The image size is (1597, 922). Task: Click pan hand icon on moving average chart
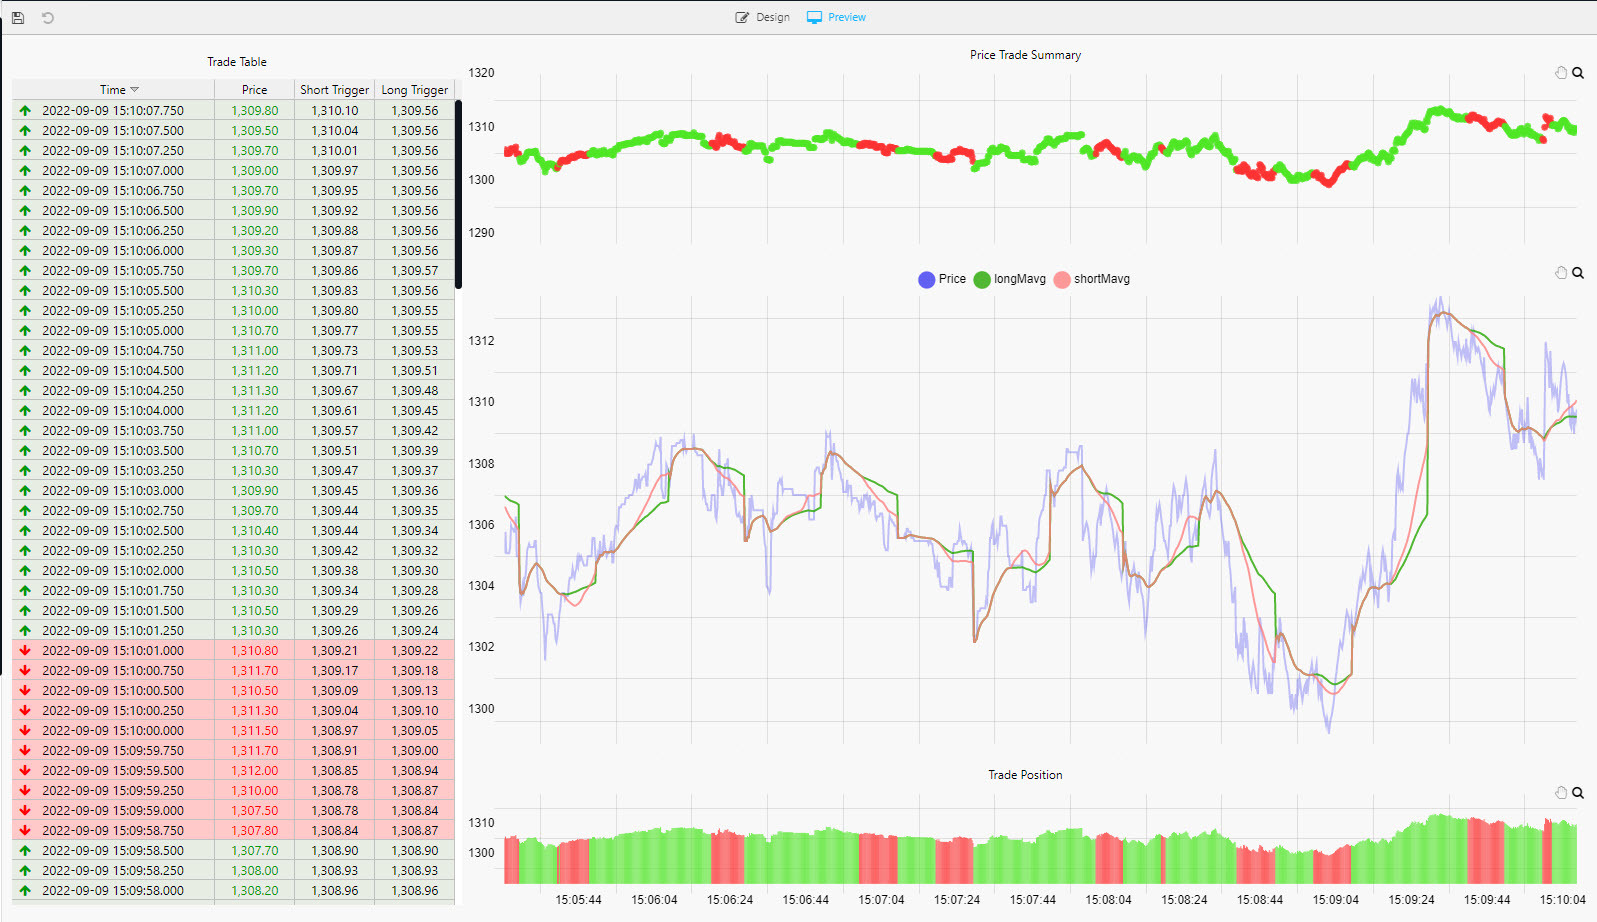point(1561,273)
